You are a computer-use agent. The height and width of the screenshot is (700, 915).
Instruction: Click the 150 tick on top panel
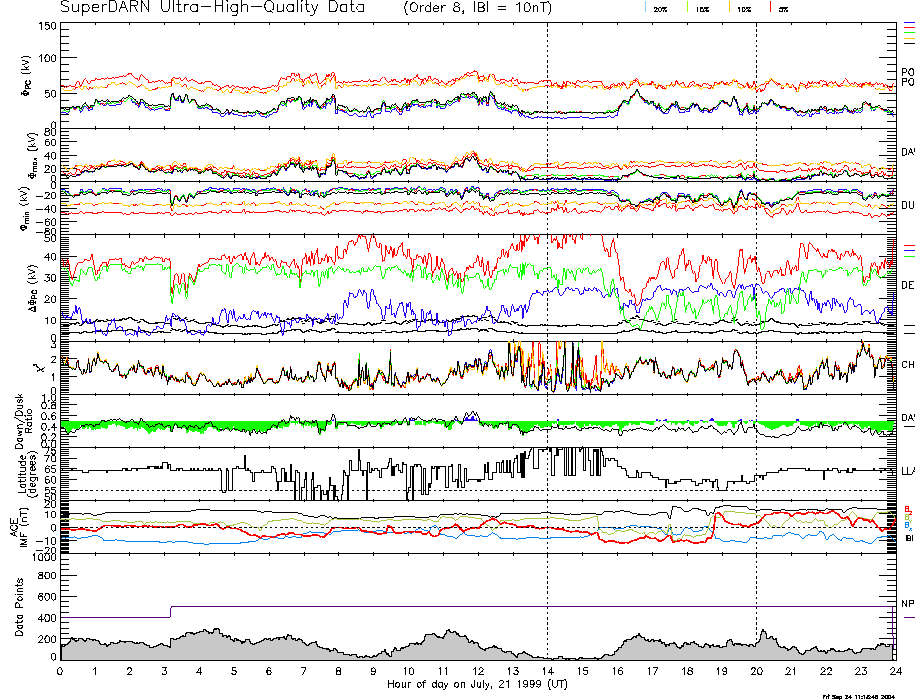(47, 26)
